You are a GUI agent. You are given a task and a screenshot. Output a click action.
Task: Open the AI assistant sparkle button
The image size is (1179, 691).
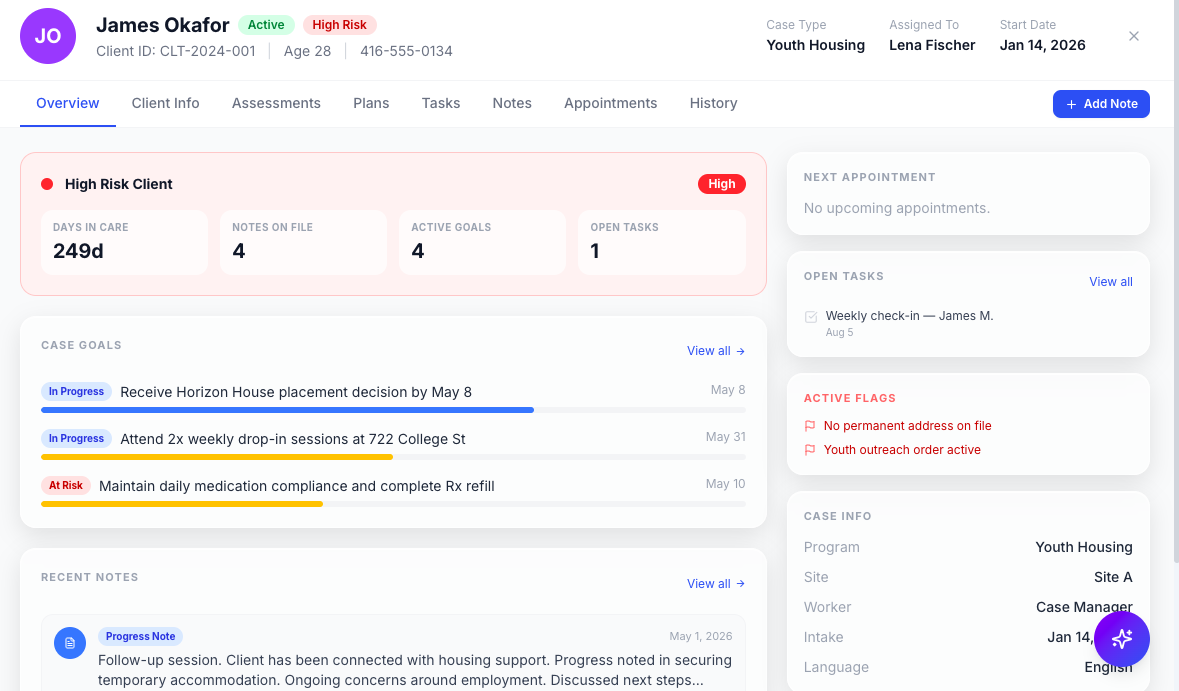[x=1122, y=639]
